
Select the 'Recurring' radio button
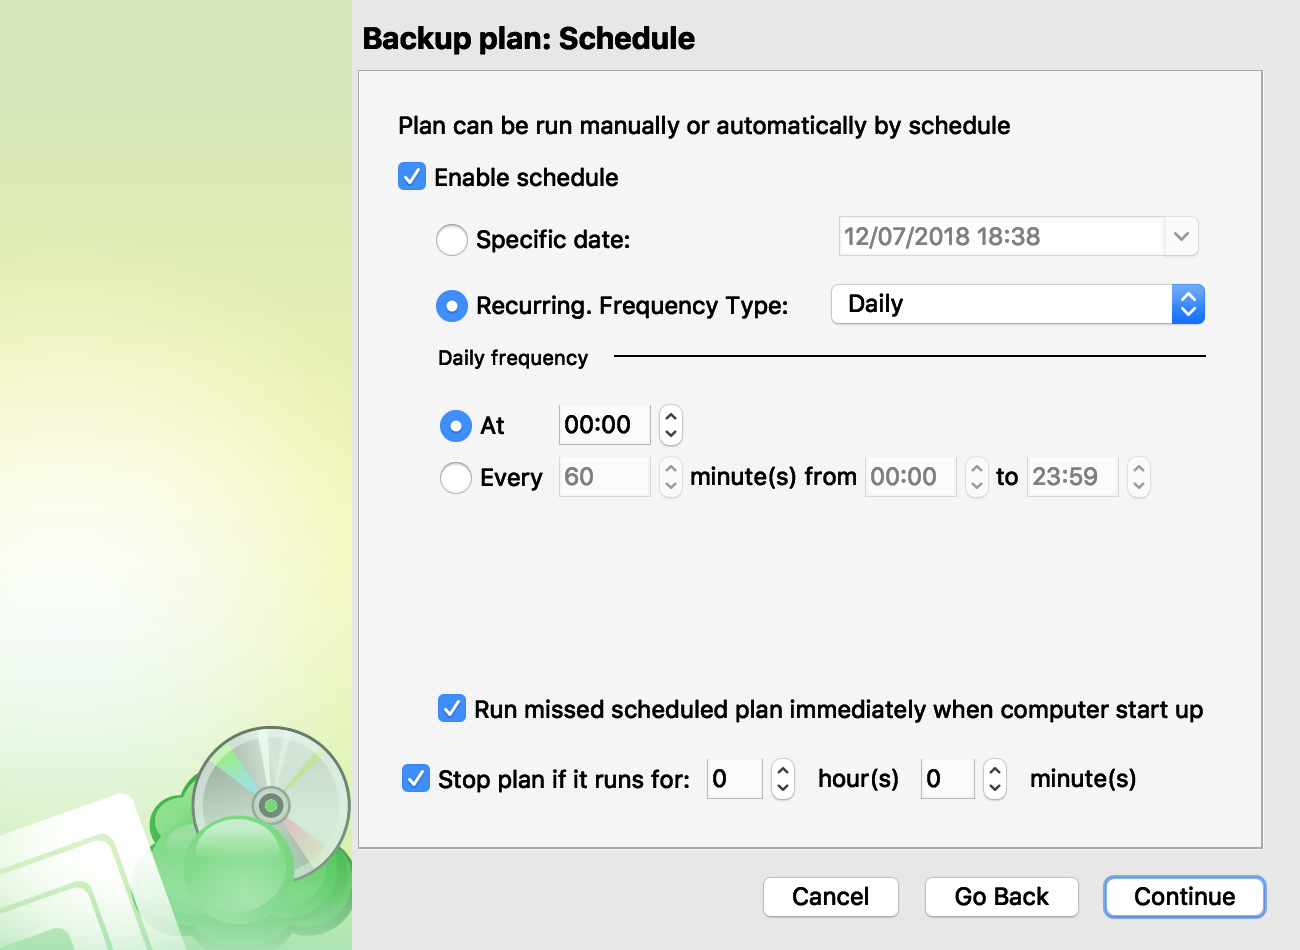coord(452,306)
